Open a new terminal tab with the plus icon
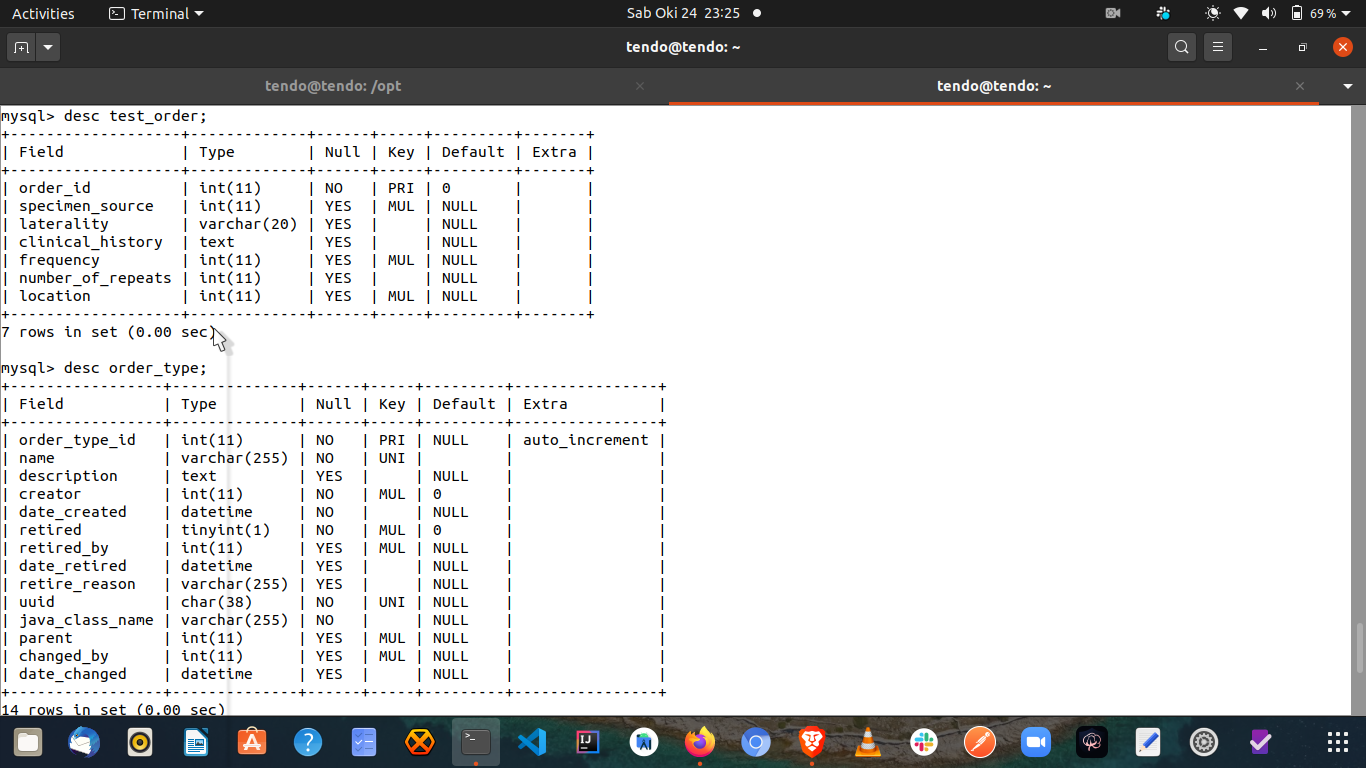Viewport: 1366px width, 768px height. point(21,47)
